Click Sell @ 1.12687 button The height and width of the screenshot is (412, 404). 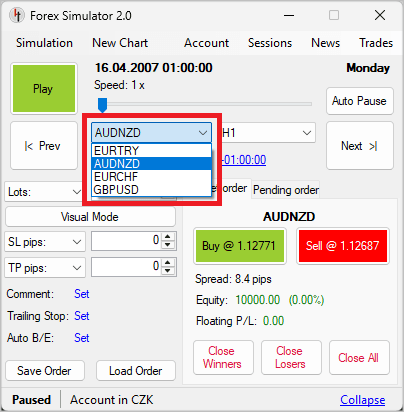click(343, 246)
